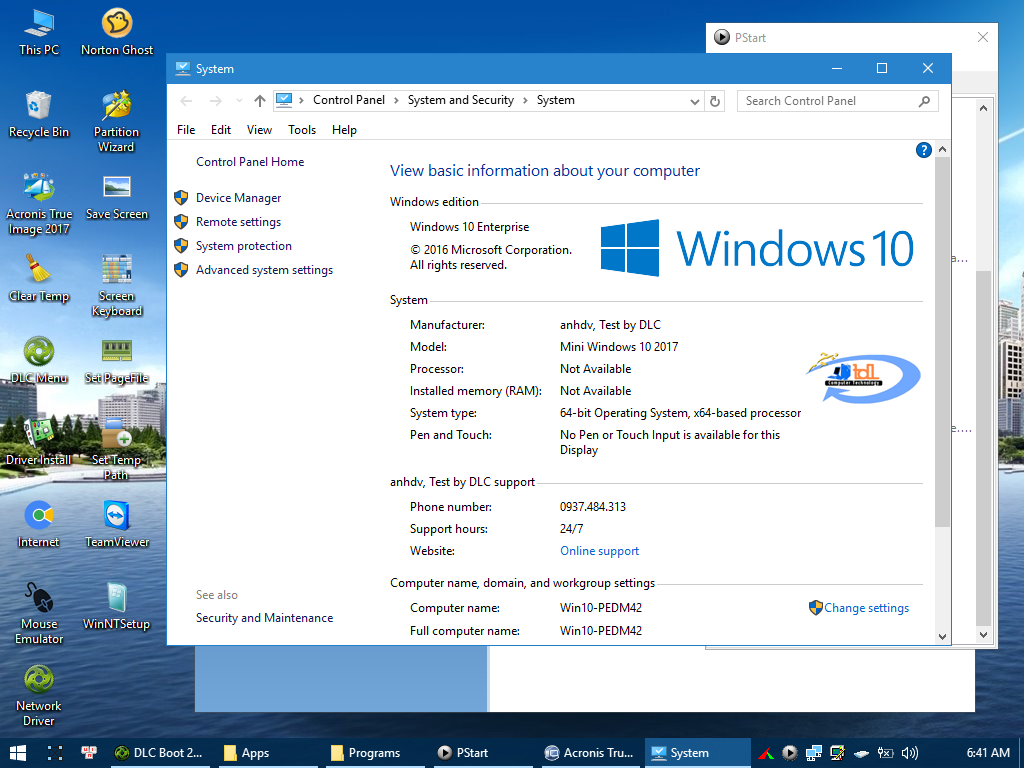Viewport: 1024px width, 768px height.
Task: Open System protection link
Action: [x=244, y=246]
